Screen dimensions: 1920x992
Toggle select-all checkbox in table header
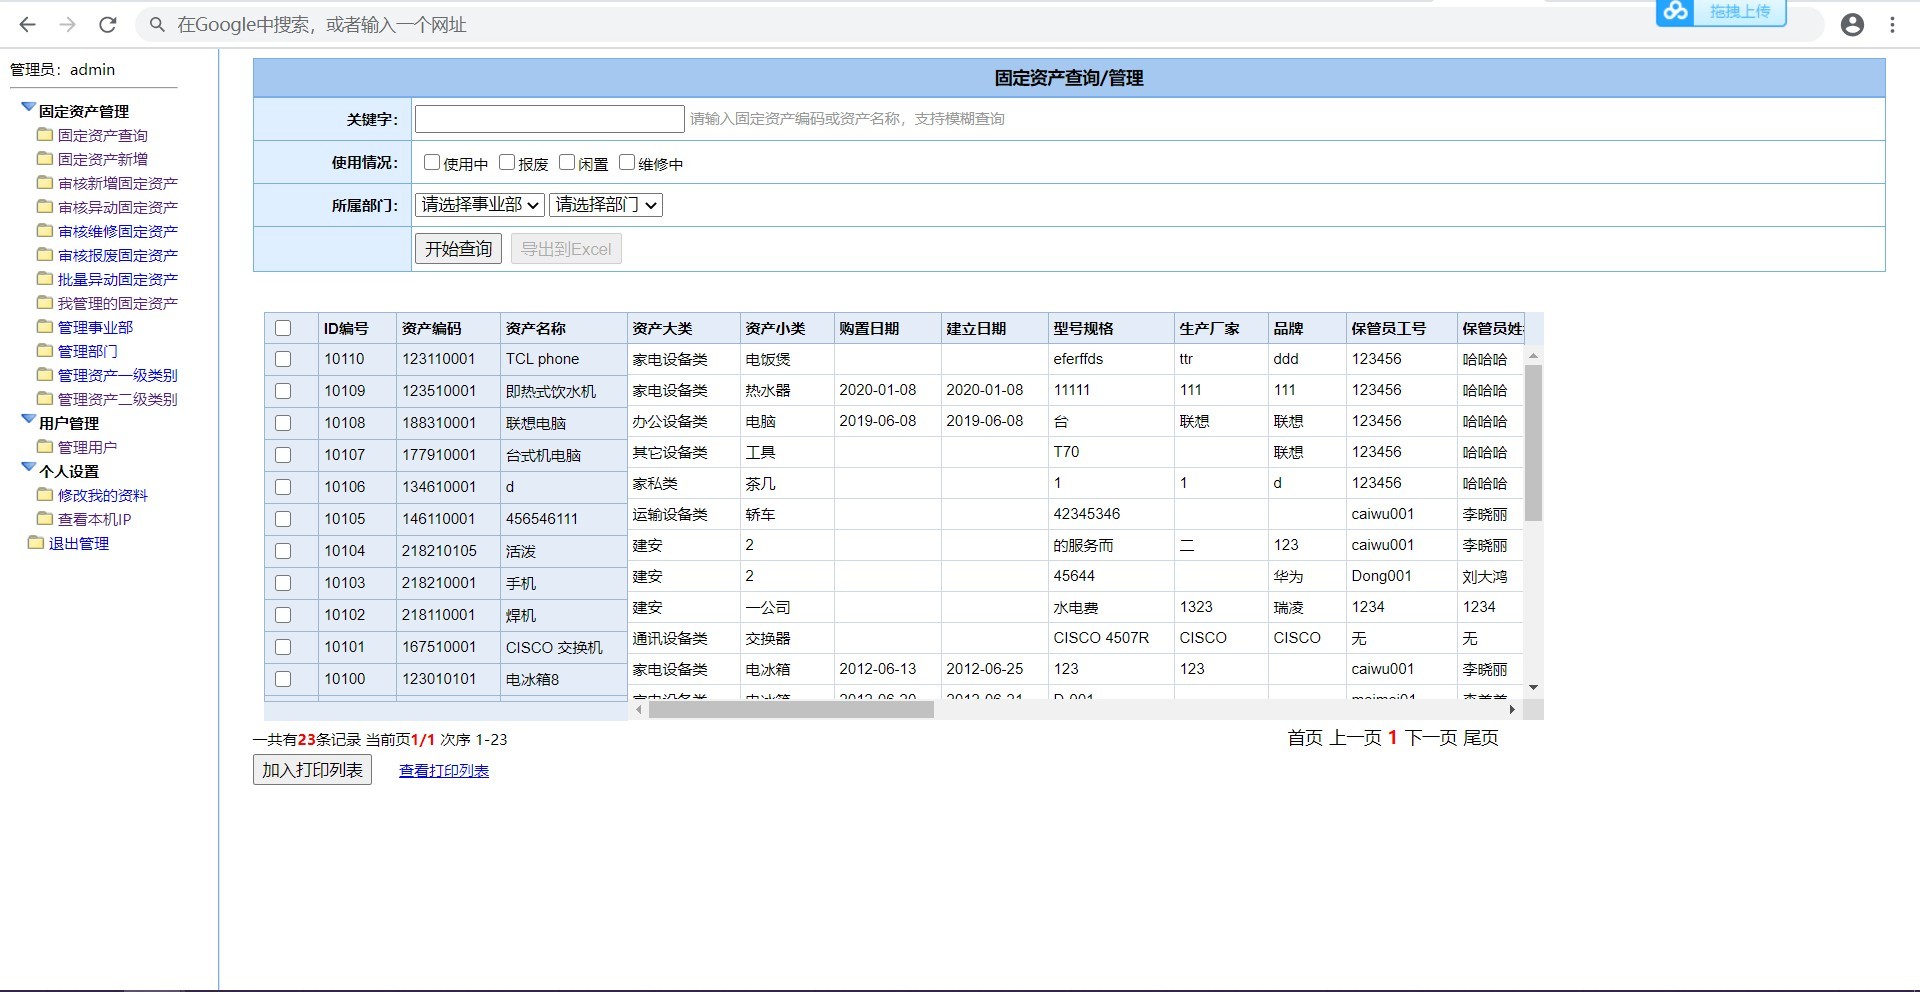click(x=283, y=328)
